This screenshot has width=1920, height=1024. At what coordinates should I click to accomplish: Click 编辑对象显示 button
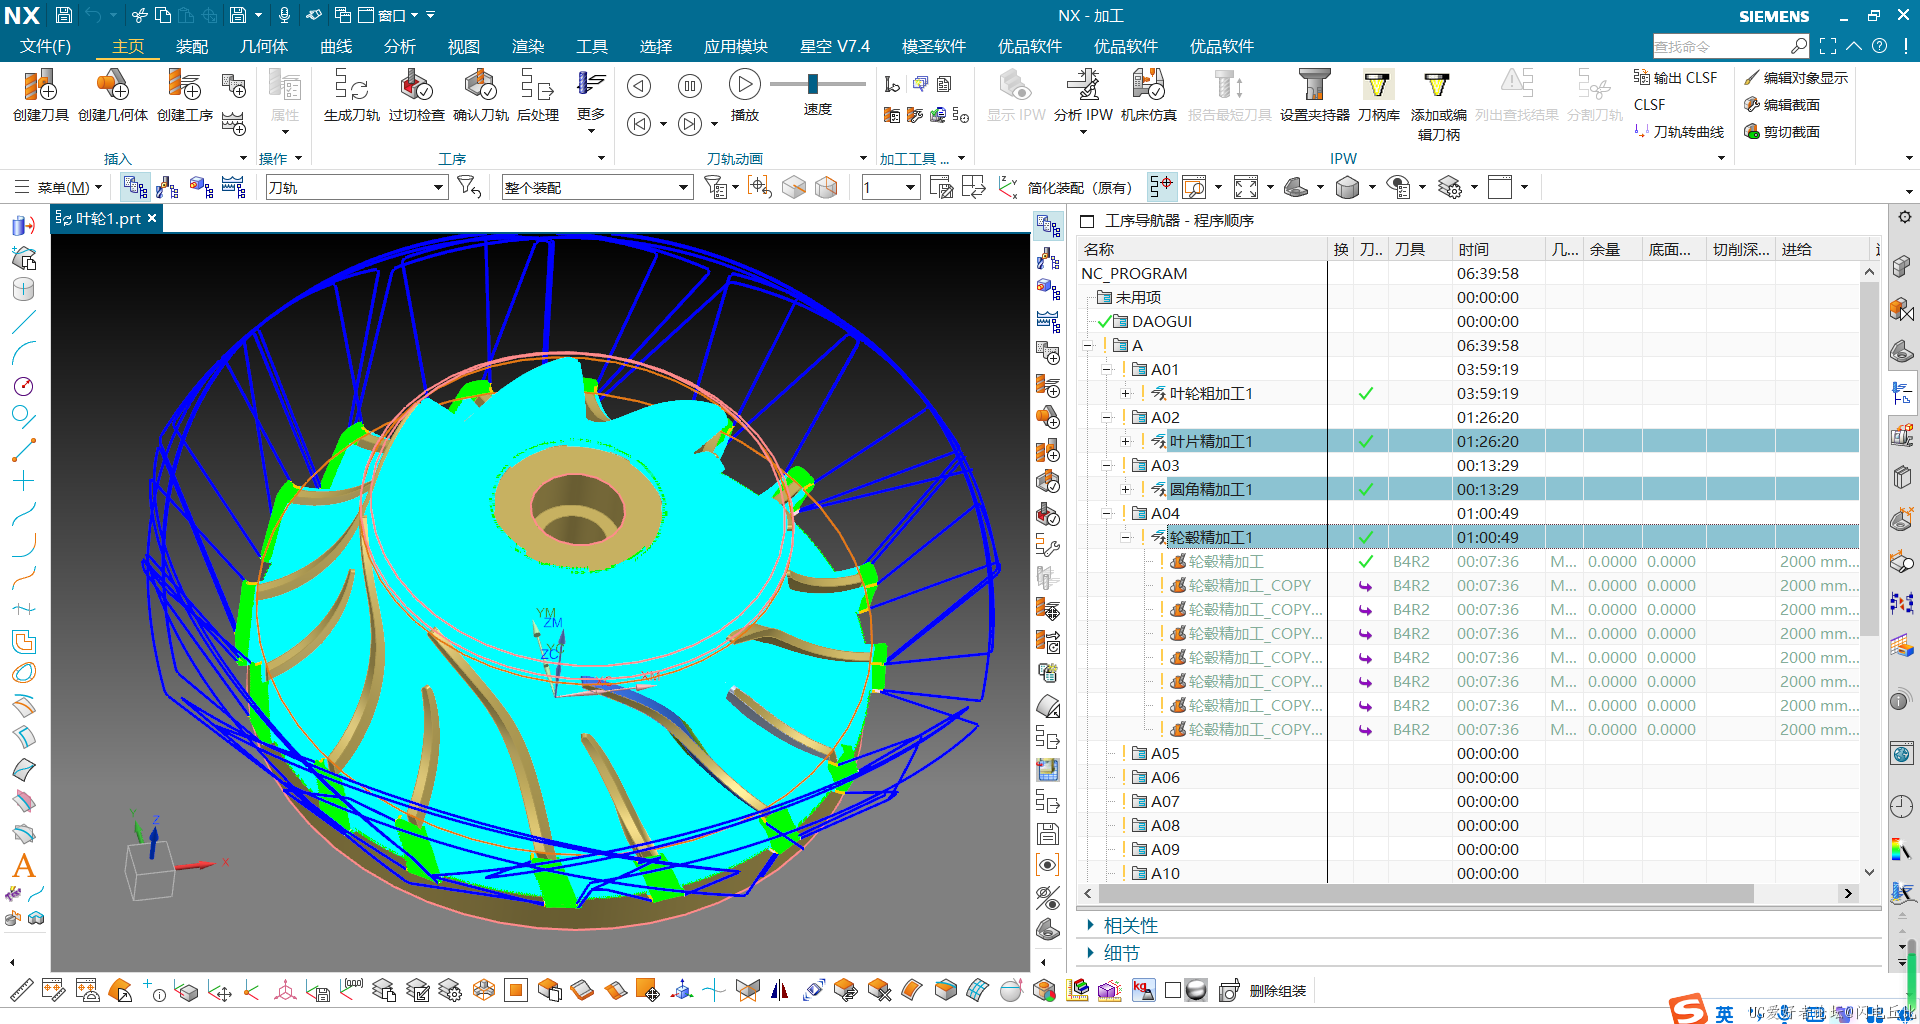1796,77
